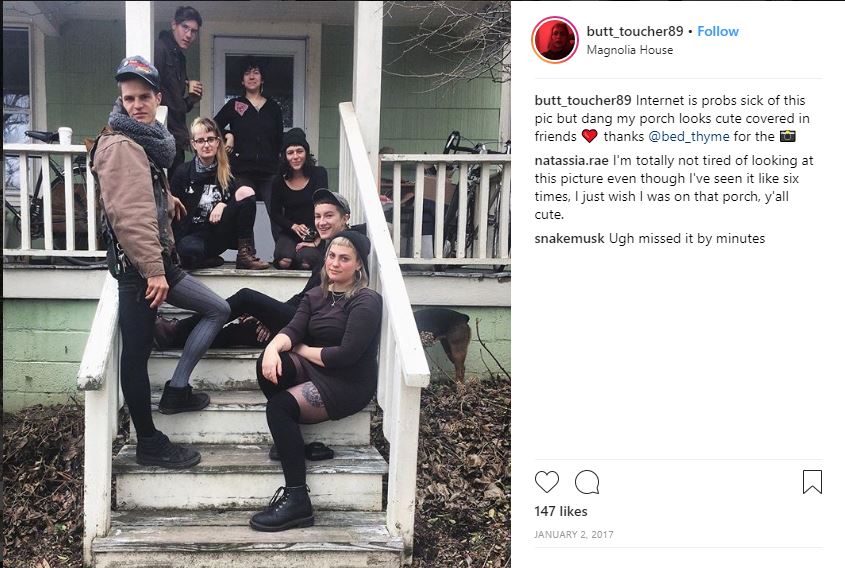Open comments via the speech bubble icon
The height and width of the screenshot is (568, 845).
[587, 482]
